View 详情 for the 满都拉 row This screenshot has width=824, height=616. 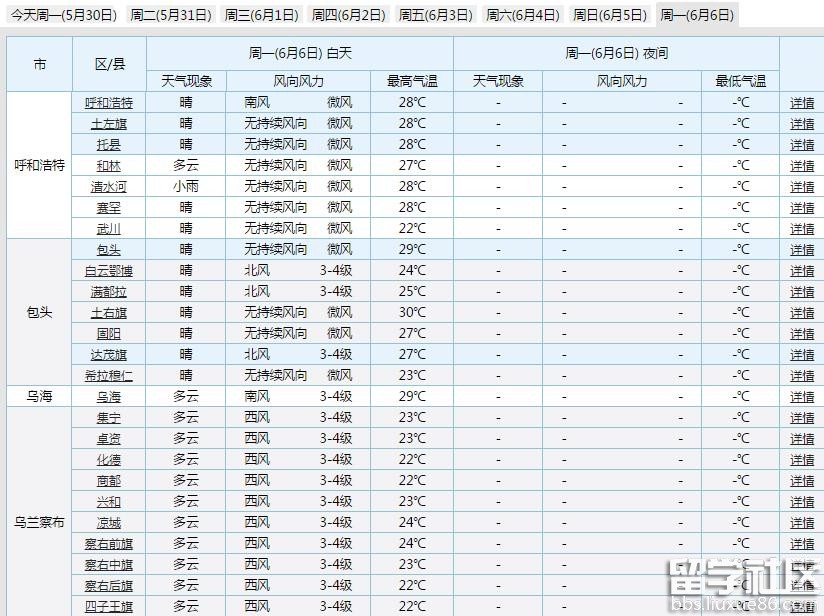(802, 292)
